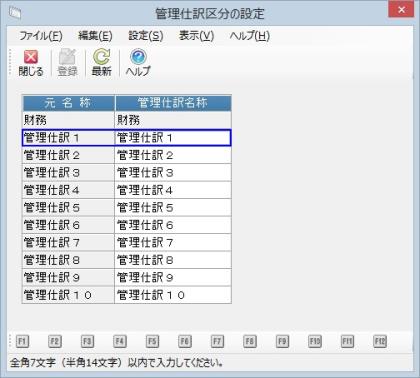Screen dimensions: 420x378
Task: Open the ファイル(F) menu
Action: 41,35
